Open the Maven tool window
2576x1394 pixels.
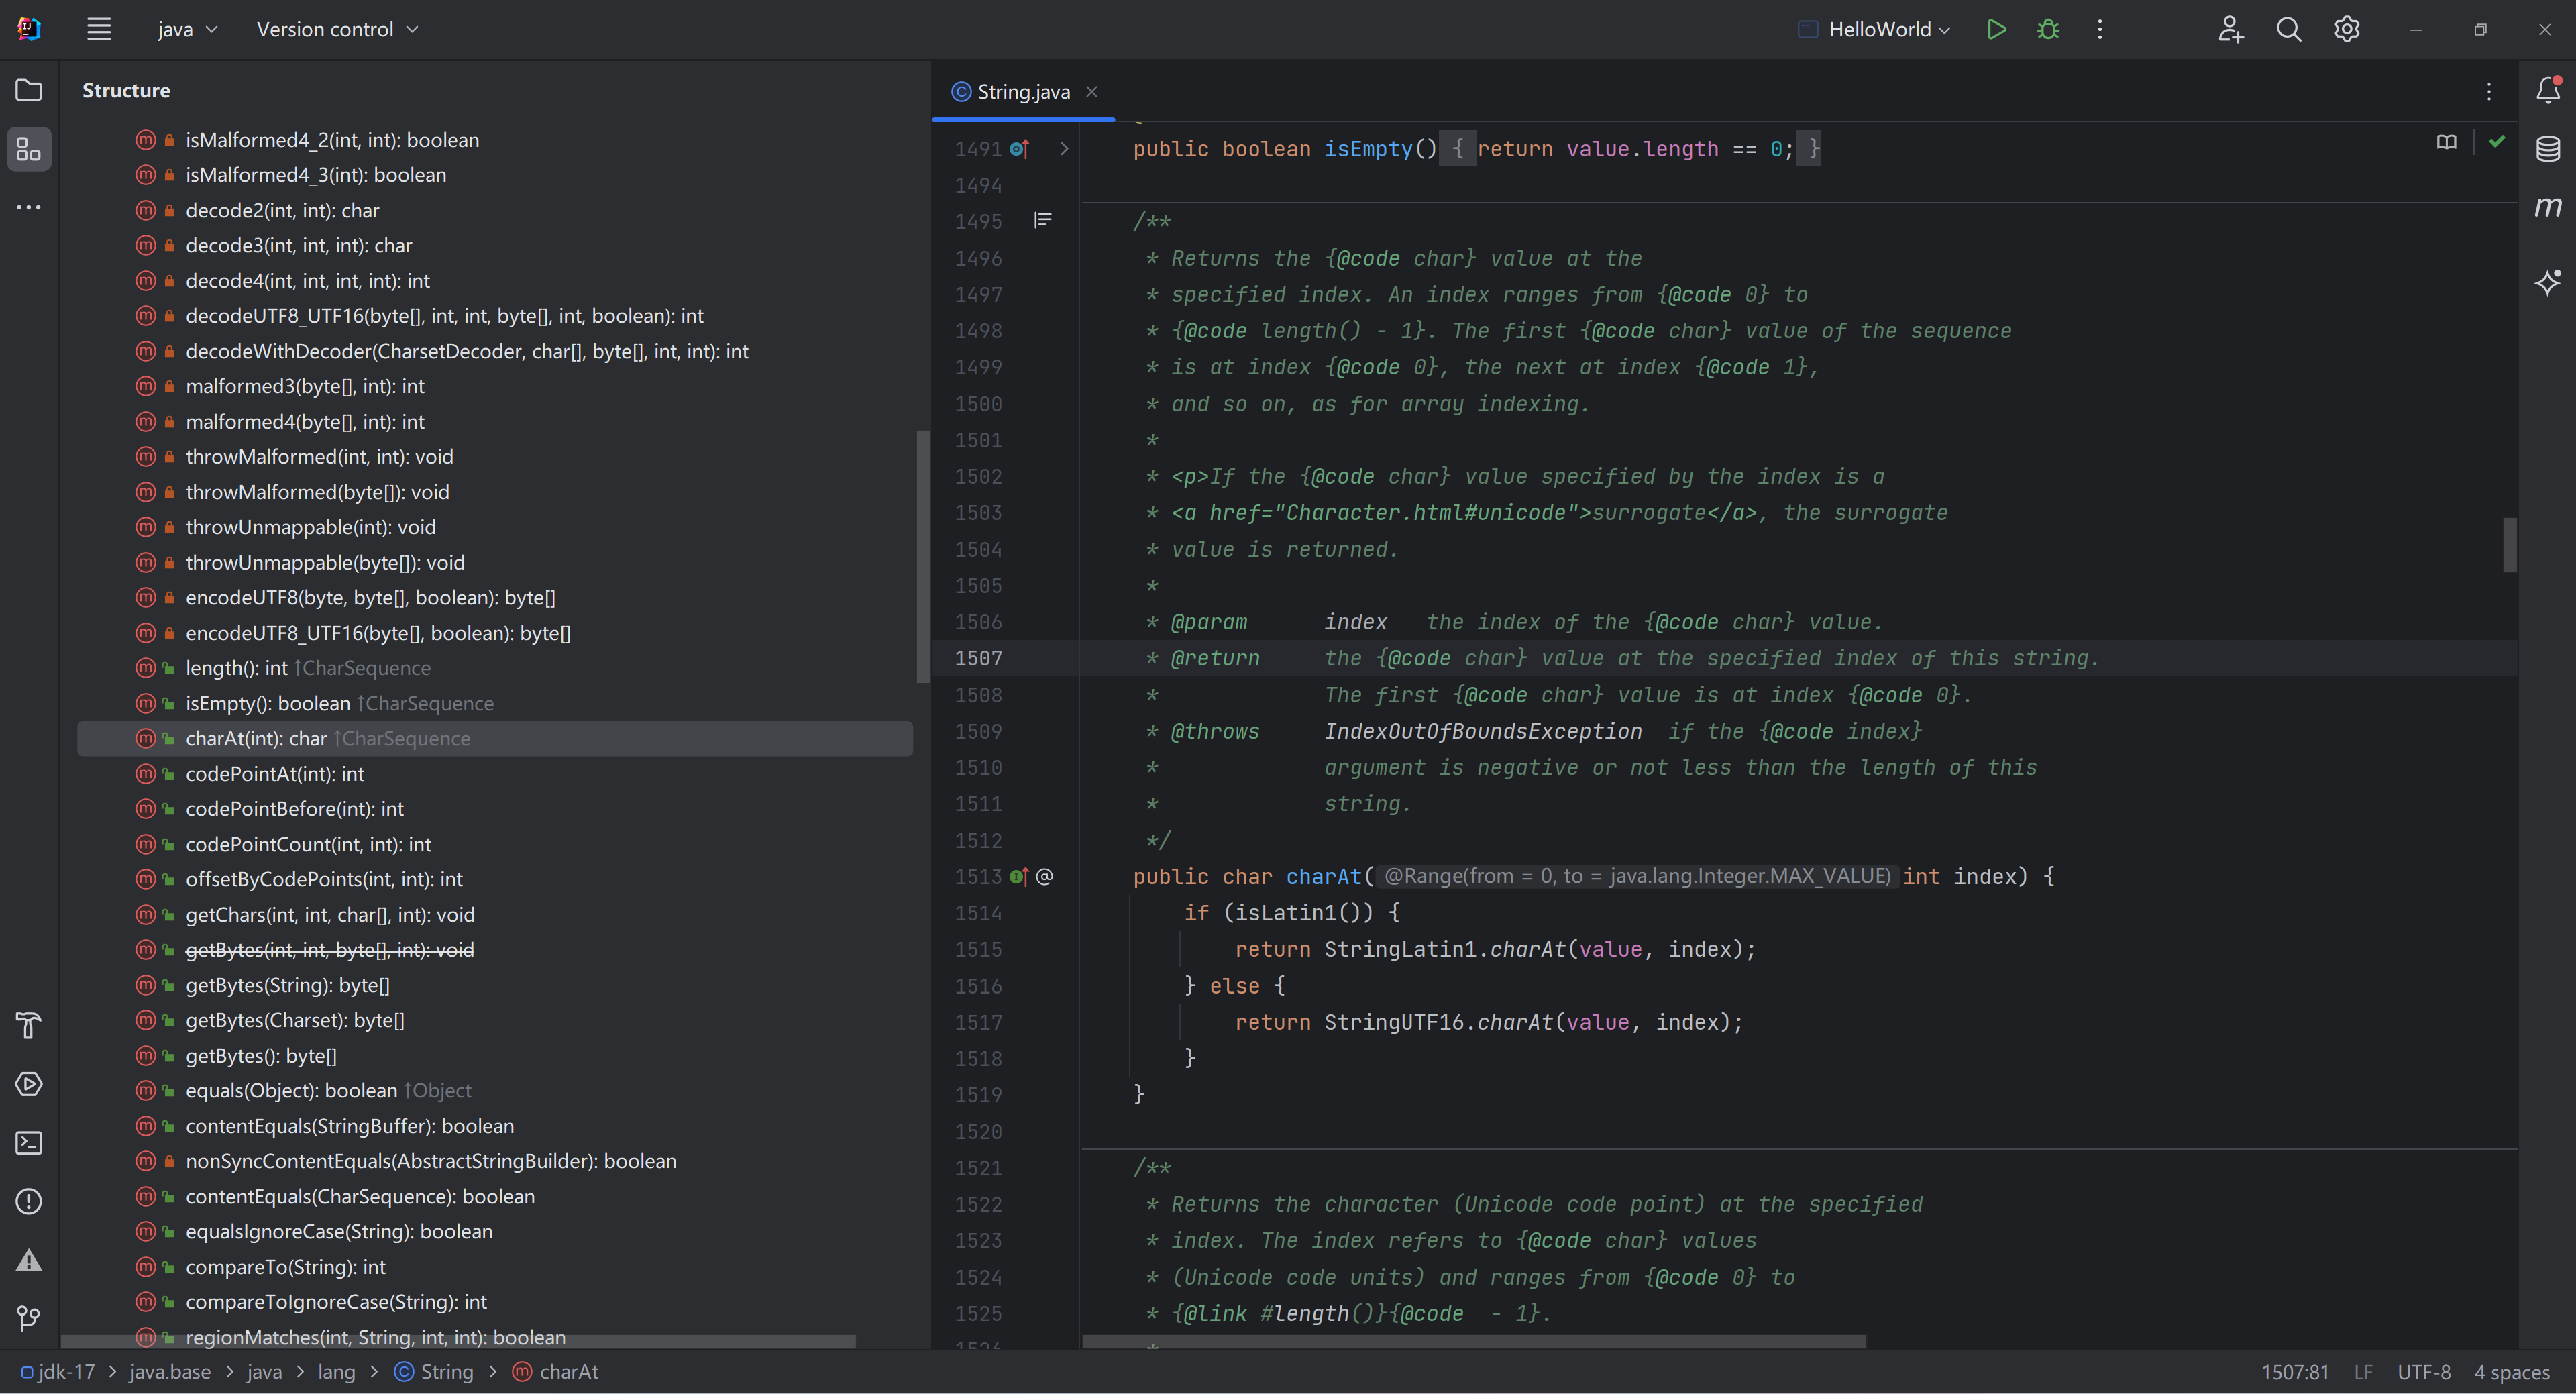point(2548,207)
